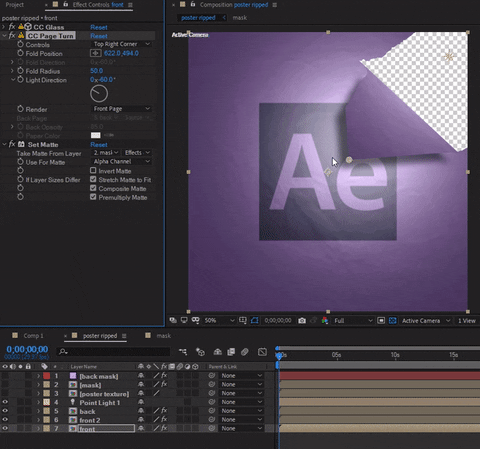Click the stopwatch beside Fold Position
Viewport: 480px width, 449px height.
pos(20,53)
